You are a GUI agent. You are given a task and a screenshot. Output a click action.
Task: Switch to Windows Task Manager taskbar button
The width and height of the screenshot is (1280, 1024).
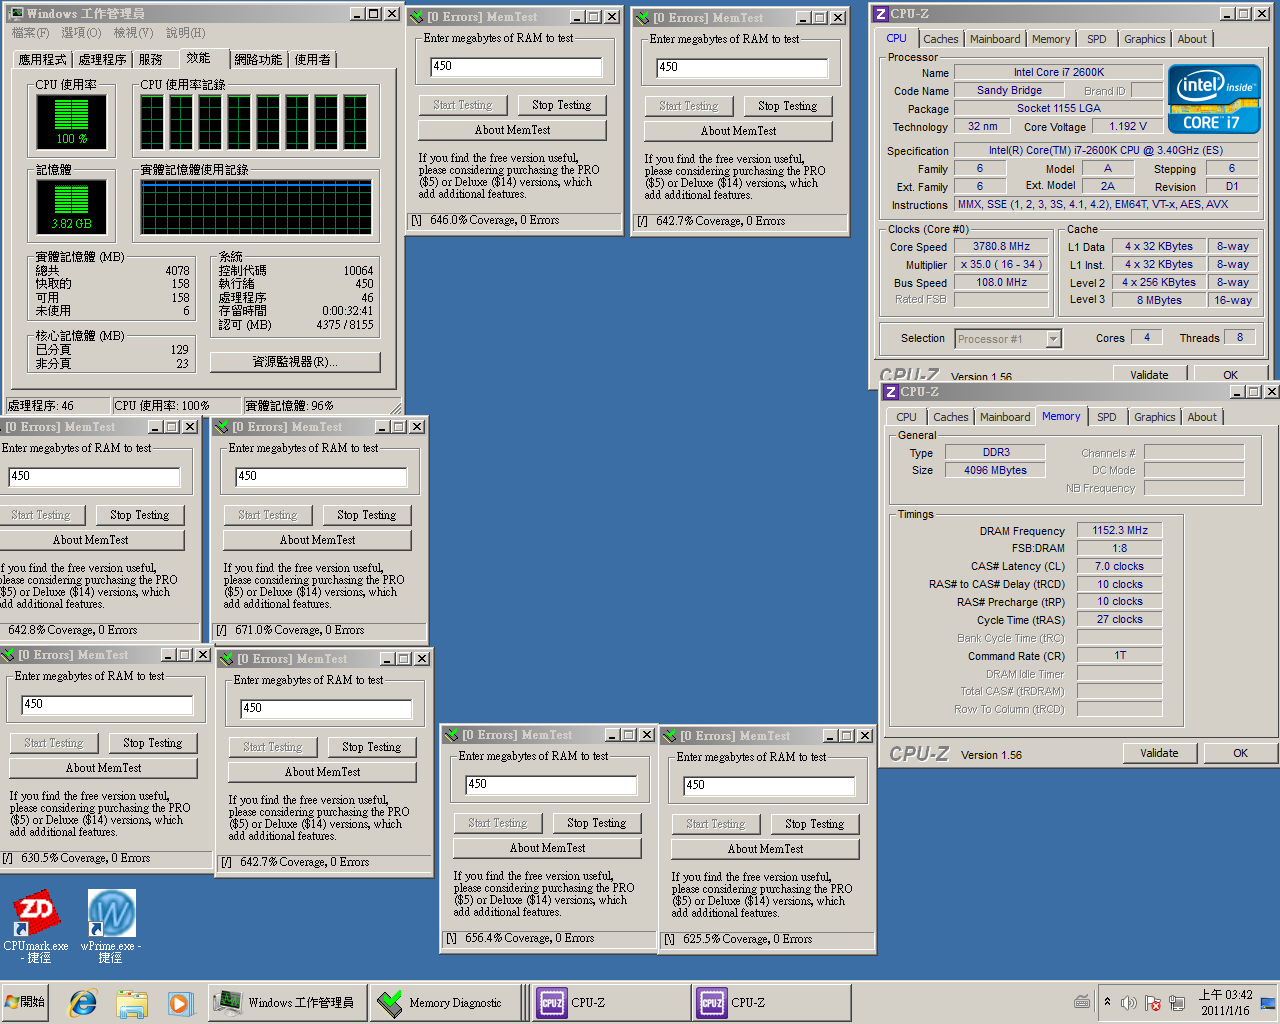tap(286, 1002)
